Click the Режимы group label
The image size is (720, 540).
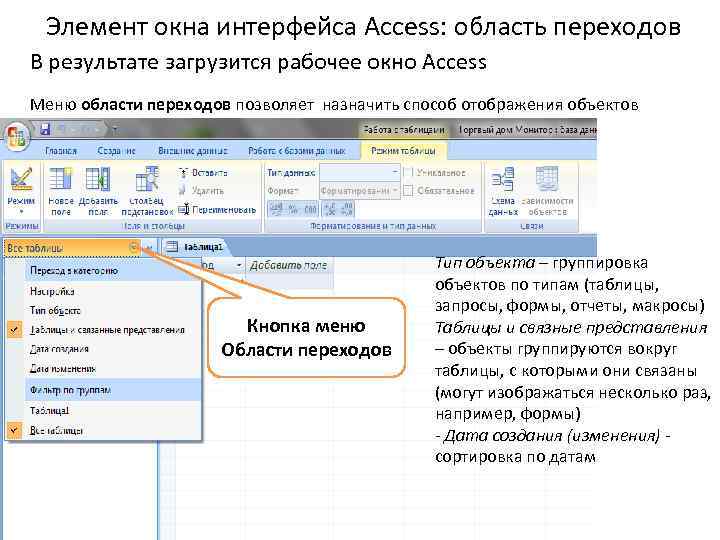(x=22, y=226)
